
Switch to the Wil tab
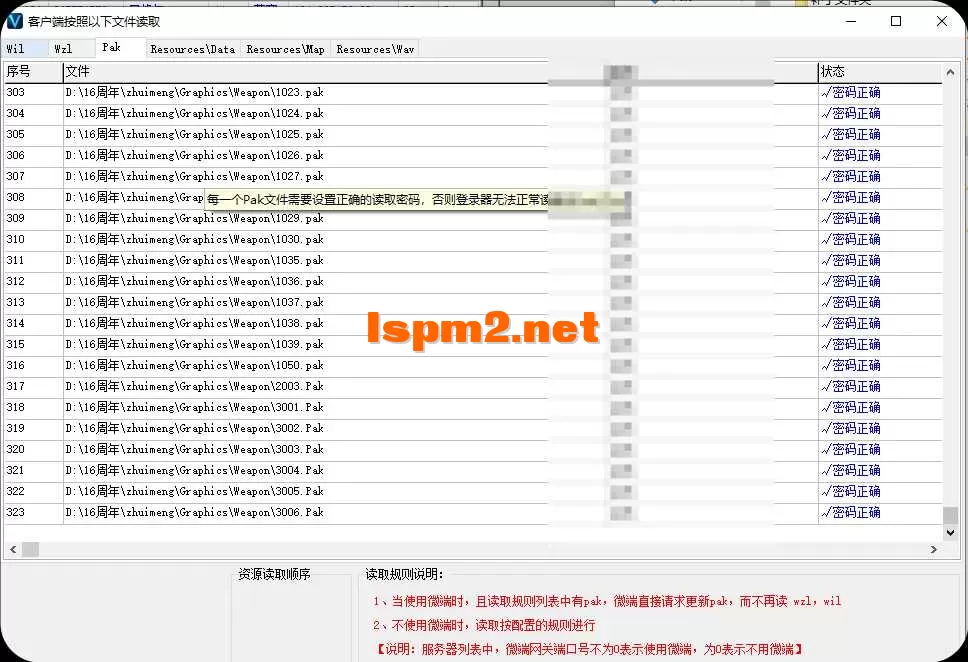(x=25, y=49)
